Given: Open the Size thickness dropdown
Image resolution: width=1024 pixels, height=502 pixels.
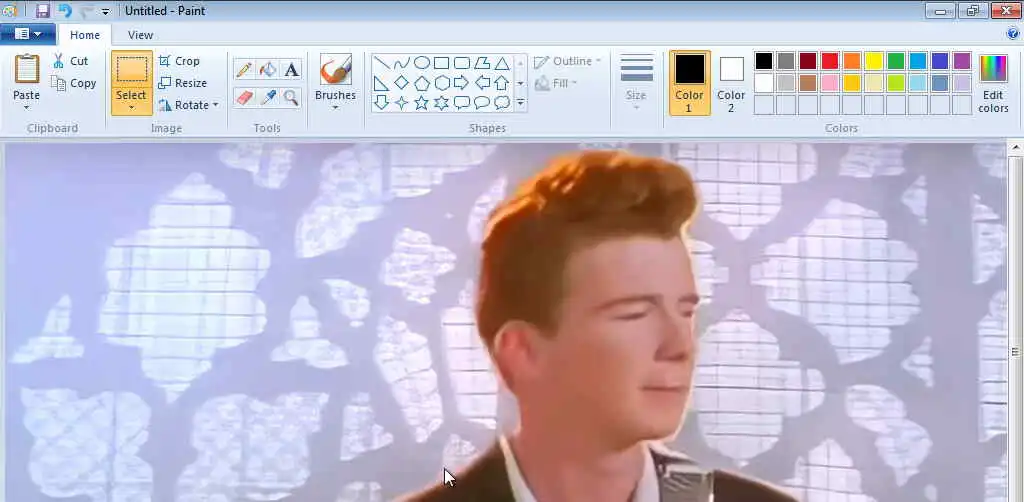Looking at the screenshot, I should click(x=636, y=83).
